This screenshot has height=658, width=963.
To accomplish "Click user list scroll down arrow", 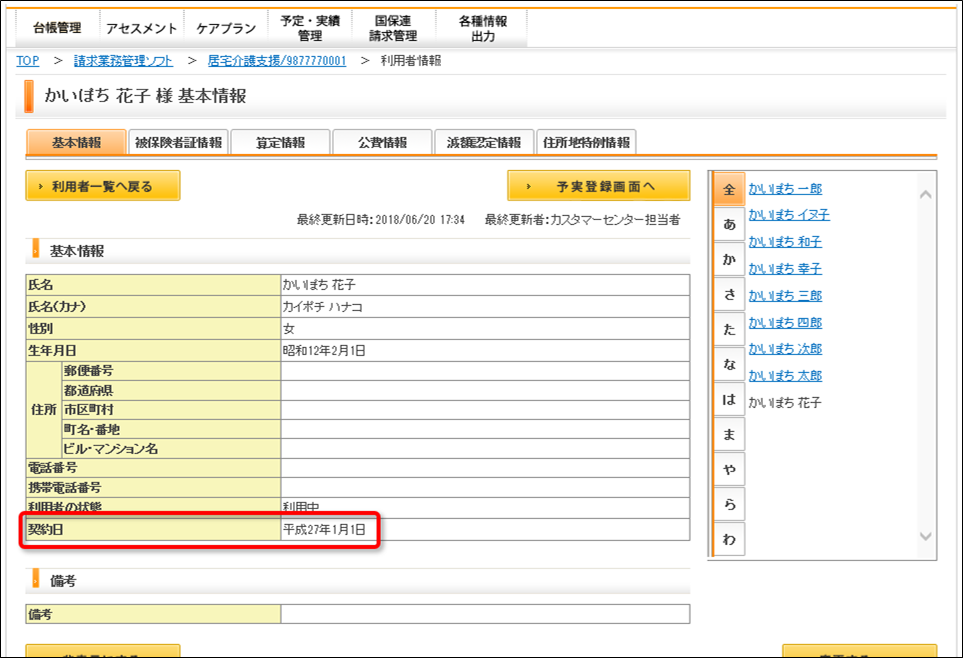I will pos(926,536).
